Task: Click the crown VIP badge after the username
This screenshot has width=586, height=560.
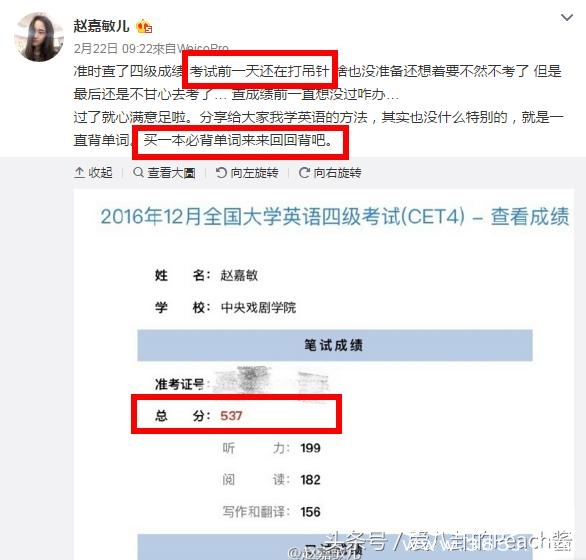Action: (x=144, y=27)
